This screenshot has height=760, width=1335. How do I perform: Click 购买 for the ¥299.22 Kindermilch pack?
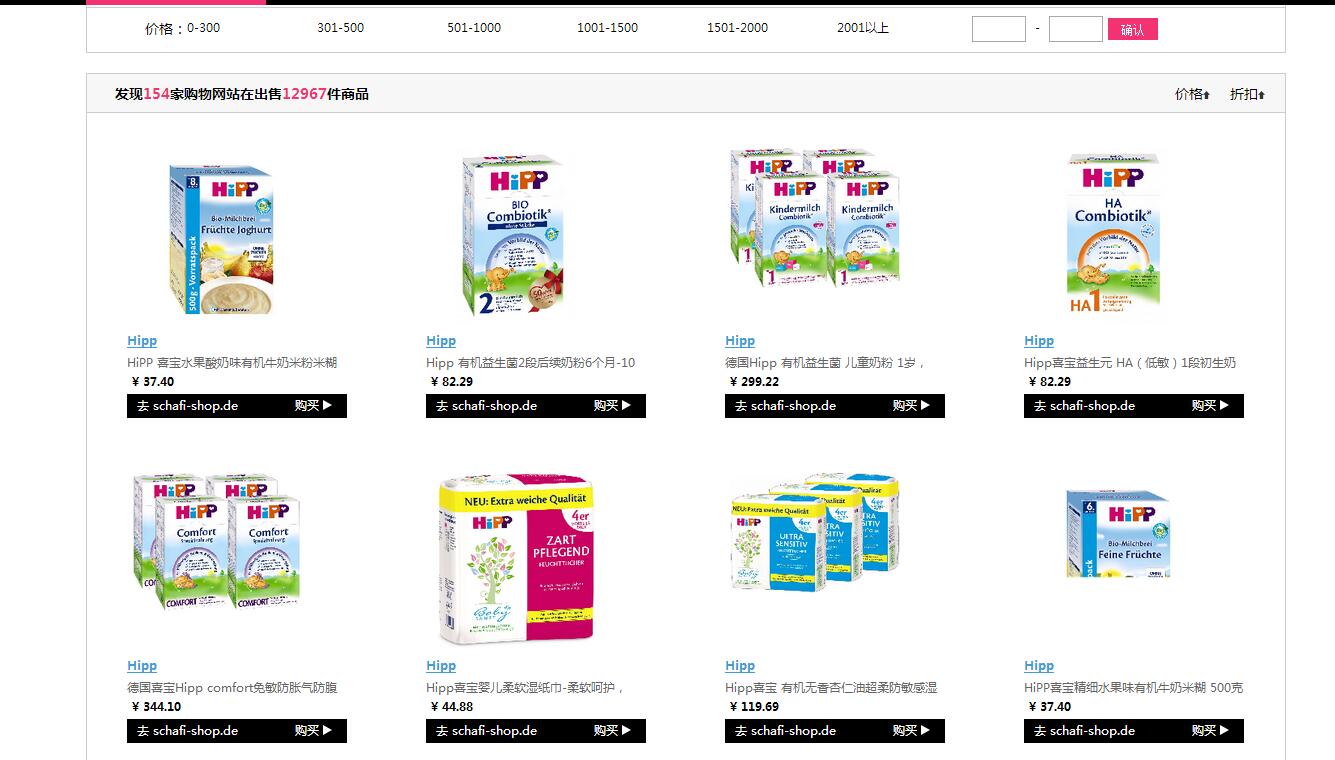point(911,406)
